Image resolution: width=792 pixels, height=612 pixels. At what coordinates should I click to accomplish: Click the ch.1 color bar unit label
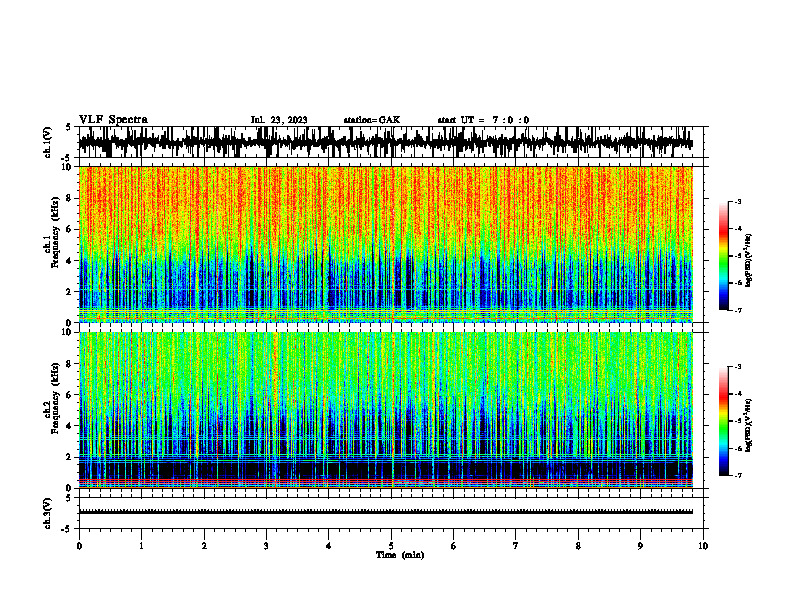point(749,261)
